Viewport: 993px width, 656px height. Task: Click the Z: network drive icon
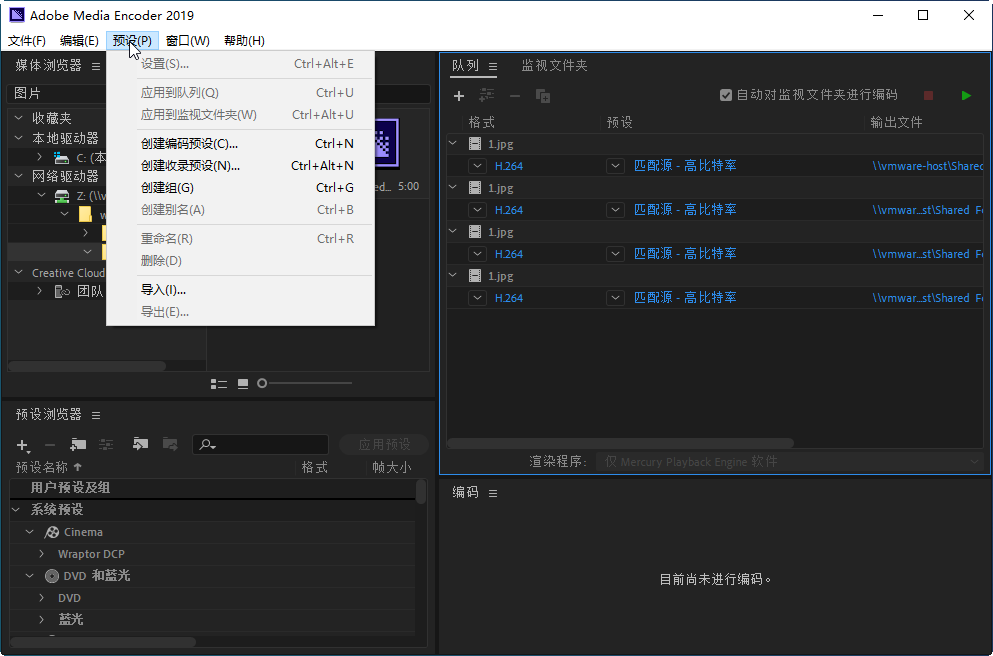pyautogui.click(x=61, y=196)
